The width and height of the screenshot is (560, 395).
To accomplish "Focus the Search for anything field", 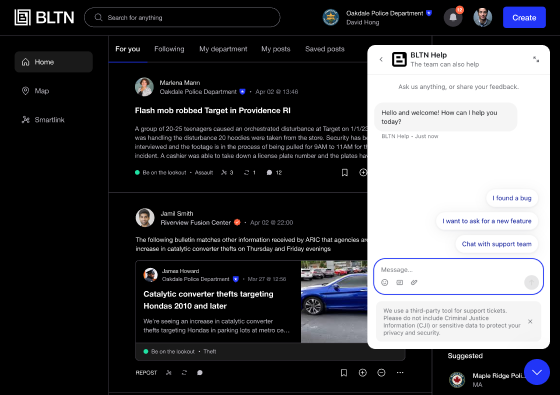I will click(x=182, y=18).
